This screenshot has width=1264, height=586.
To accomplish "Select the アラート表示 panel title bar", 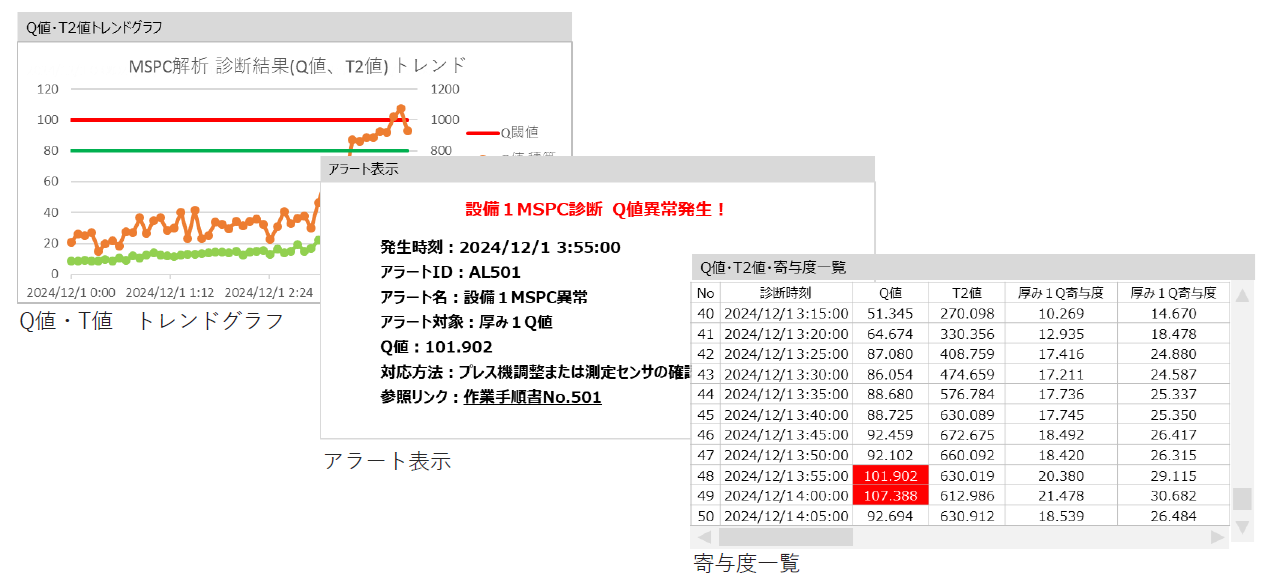I will pyautogui.click(x=597, y=169).
